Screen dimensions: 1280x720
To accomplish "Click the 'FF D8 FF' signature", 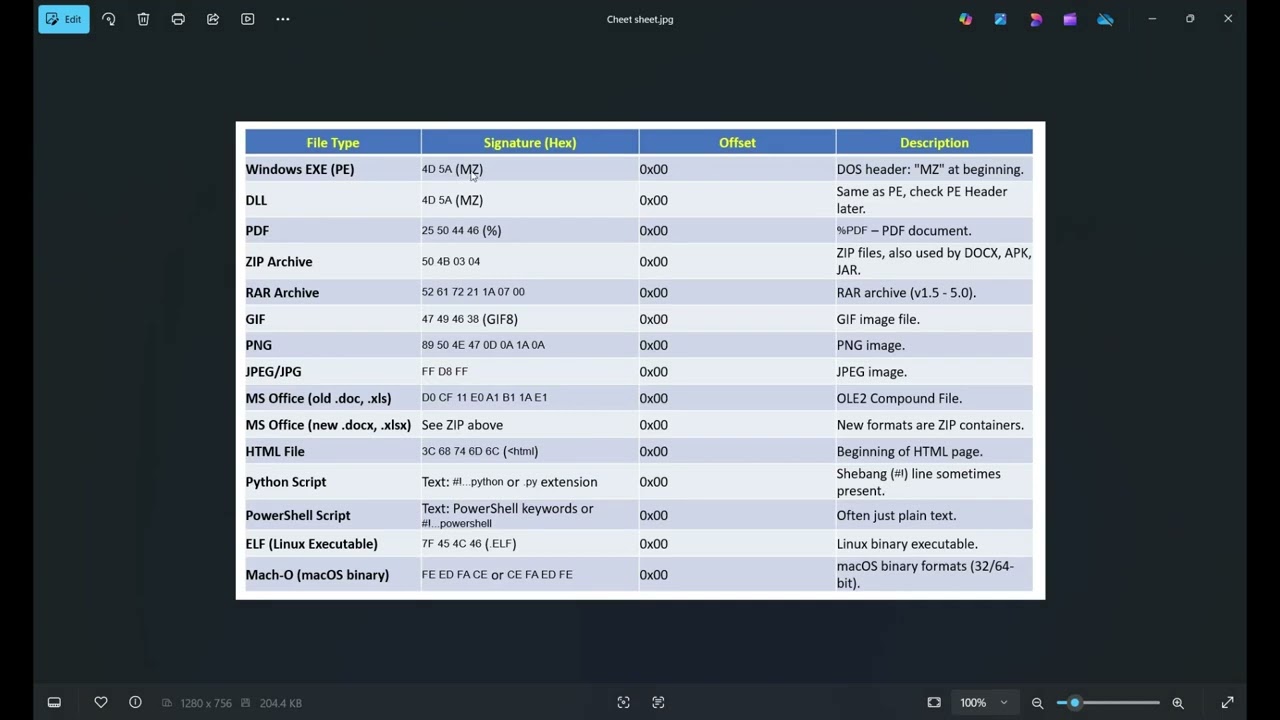I will pos(445,371).
